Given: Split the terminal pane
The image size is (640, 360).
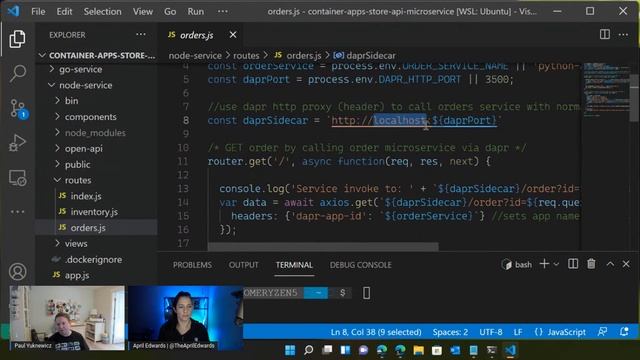Looking at the screenshot, I should point(573,264).
